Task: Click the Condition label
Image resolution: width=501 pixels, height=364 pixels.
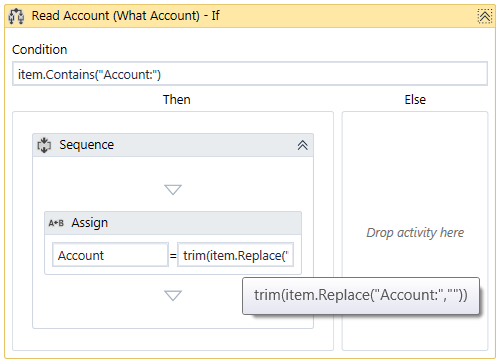Action: (40, 50)
